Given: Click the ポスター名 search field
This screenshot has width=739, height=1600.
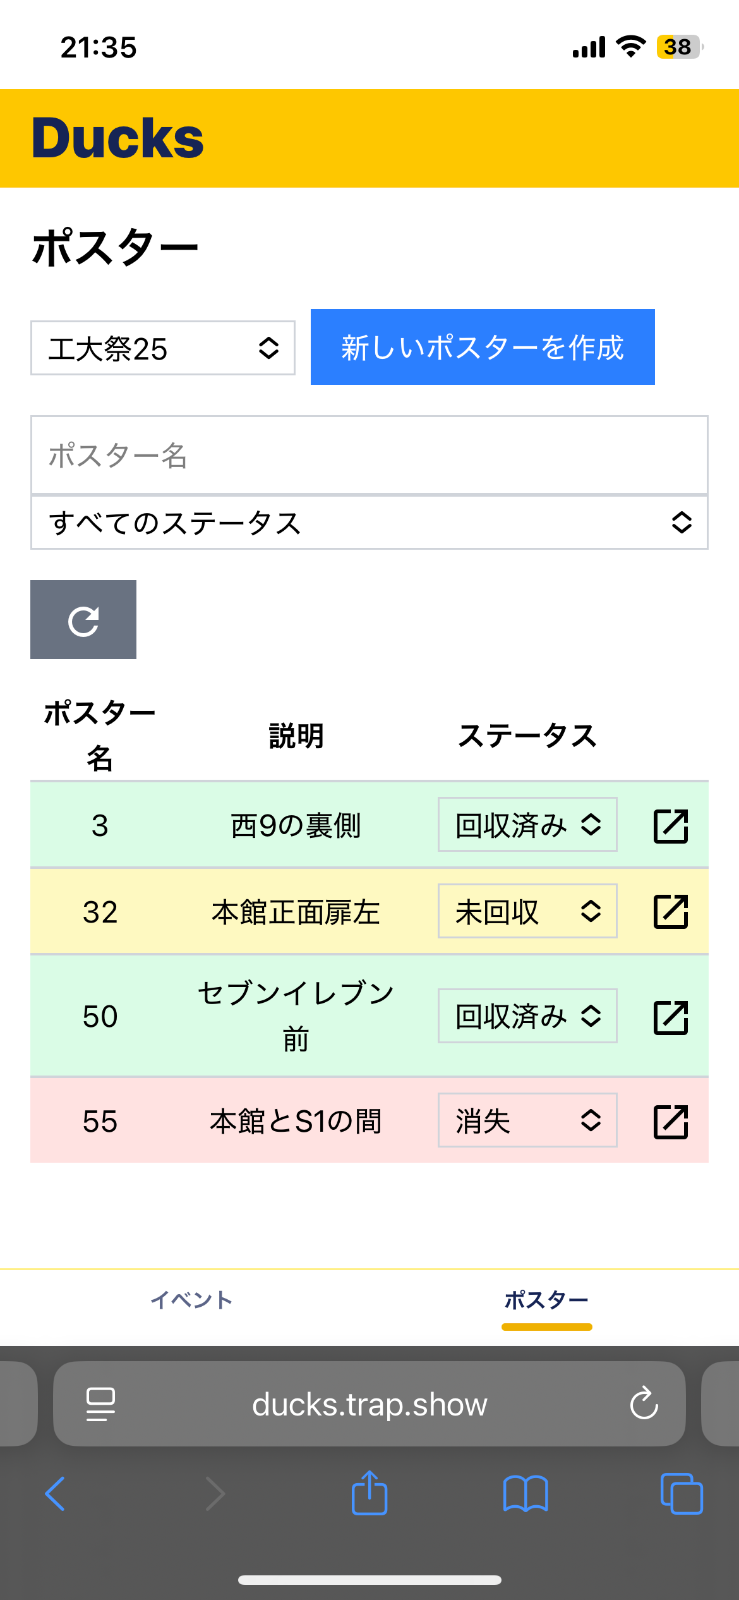Looking at the screenshot, I should pos(369,455).
